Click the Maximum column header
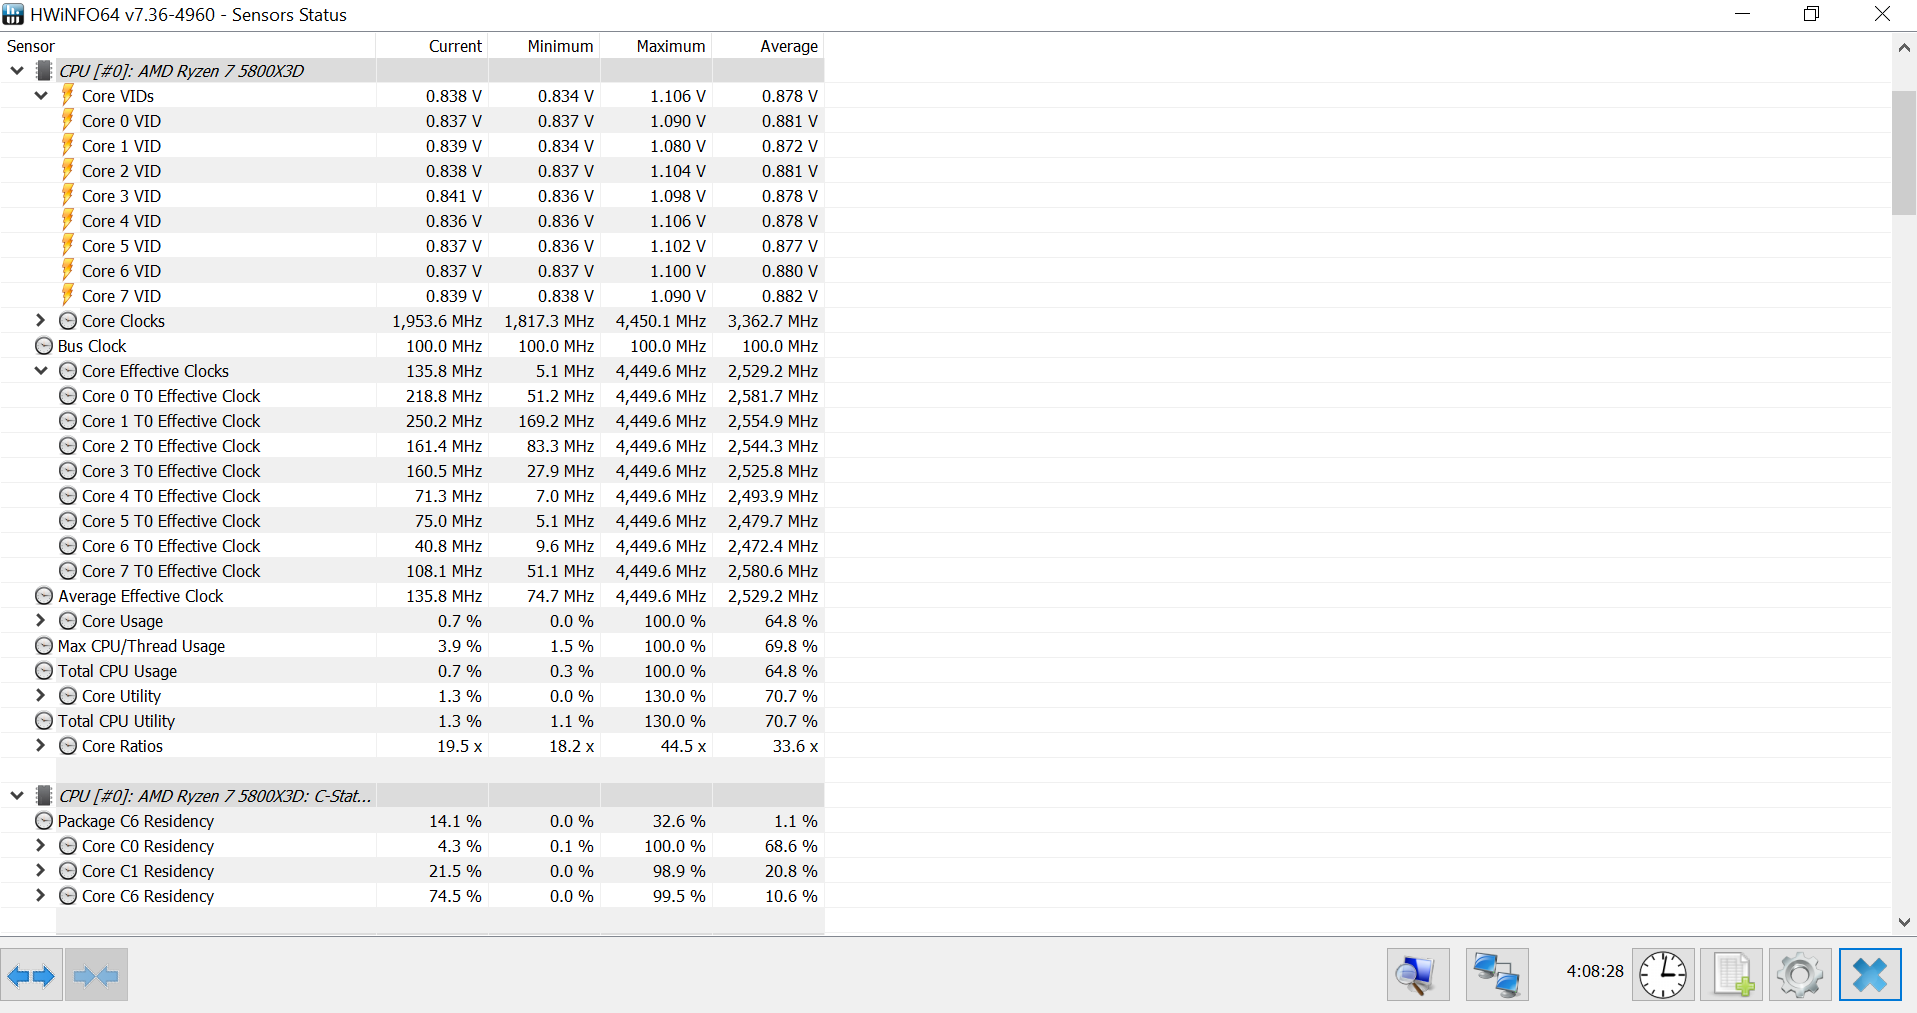 click(656, 46)
